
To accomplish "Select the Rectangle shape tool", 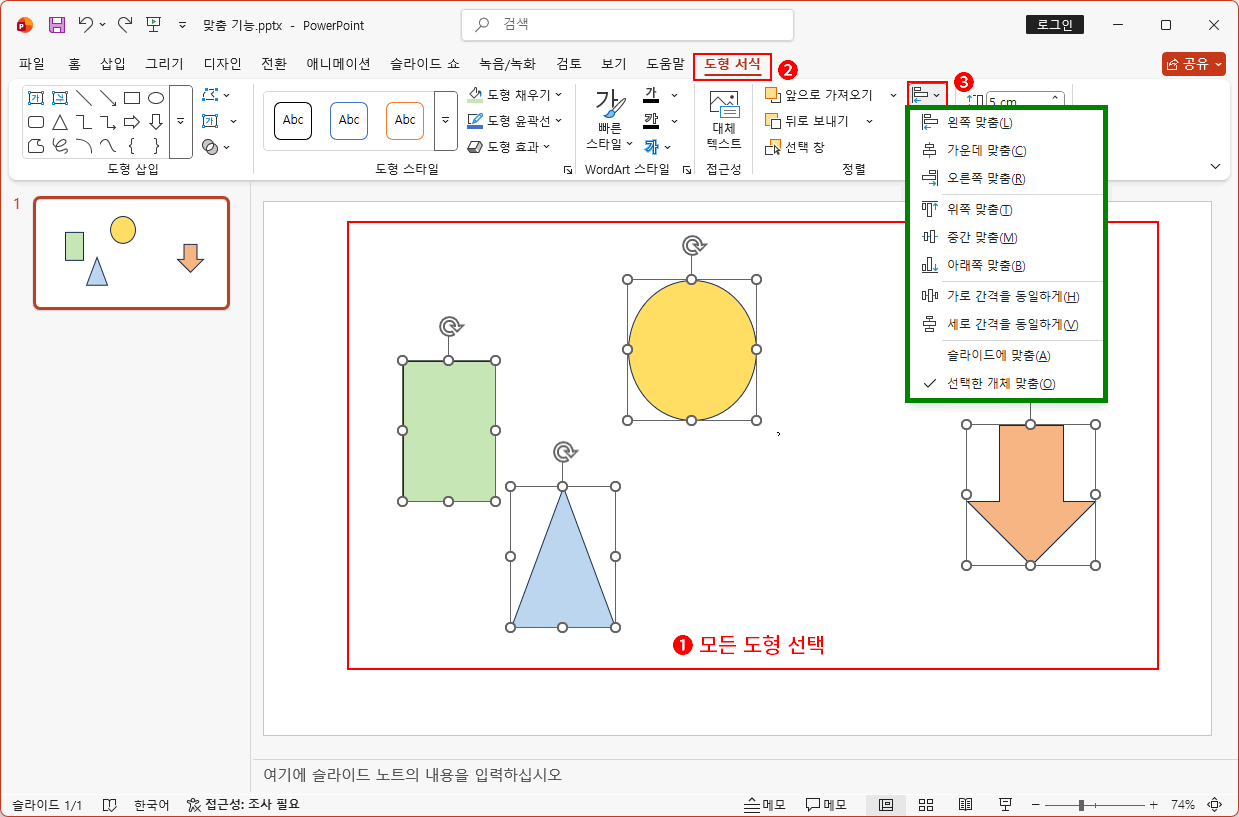I will coord(132,99).
